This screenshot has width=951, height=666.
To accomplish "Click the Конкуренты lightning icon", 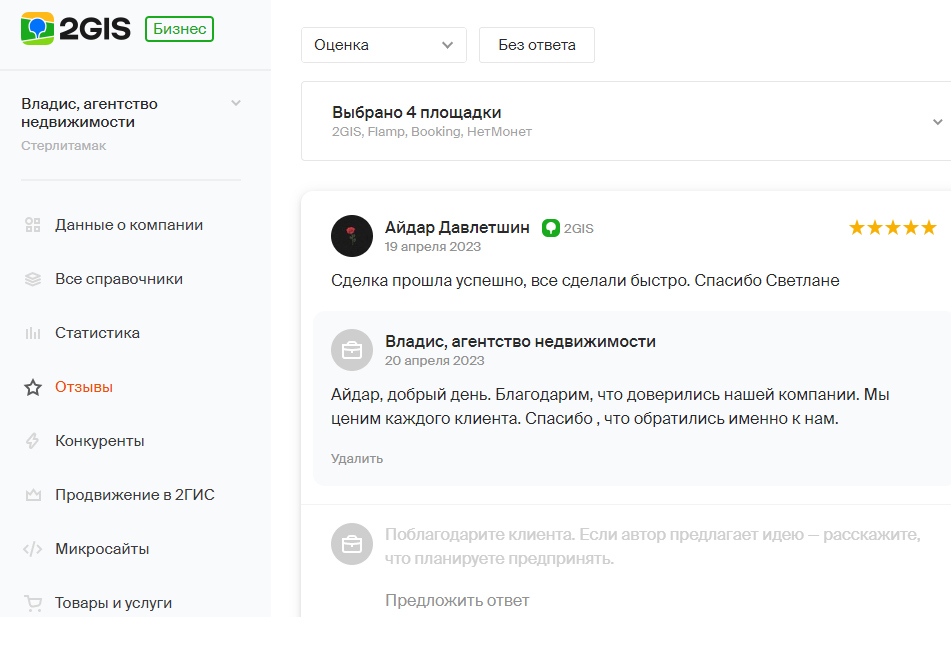I will (x=33, y=441).
